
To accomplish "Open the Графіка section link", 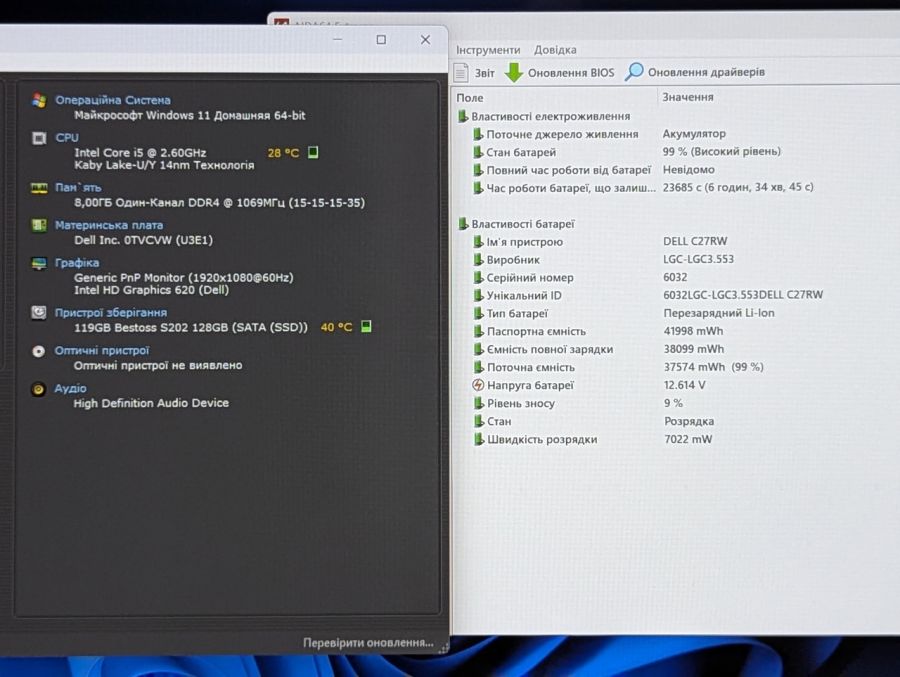I will 77,263.
